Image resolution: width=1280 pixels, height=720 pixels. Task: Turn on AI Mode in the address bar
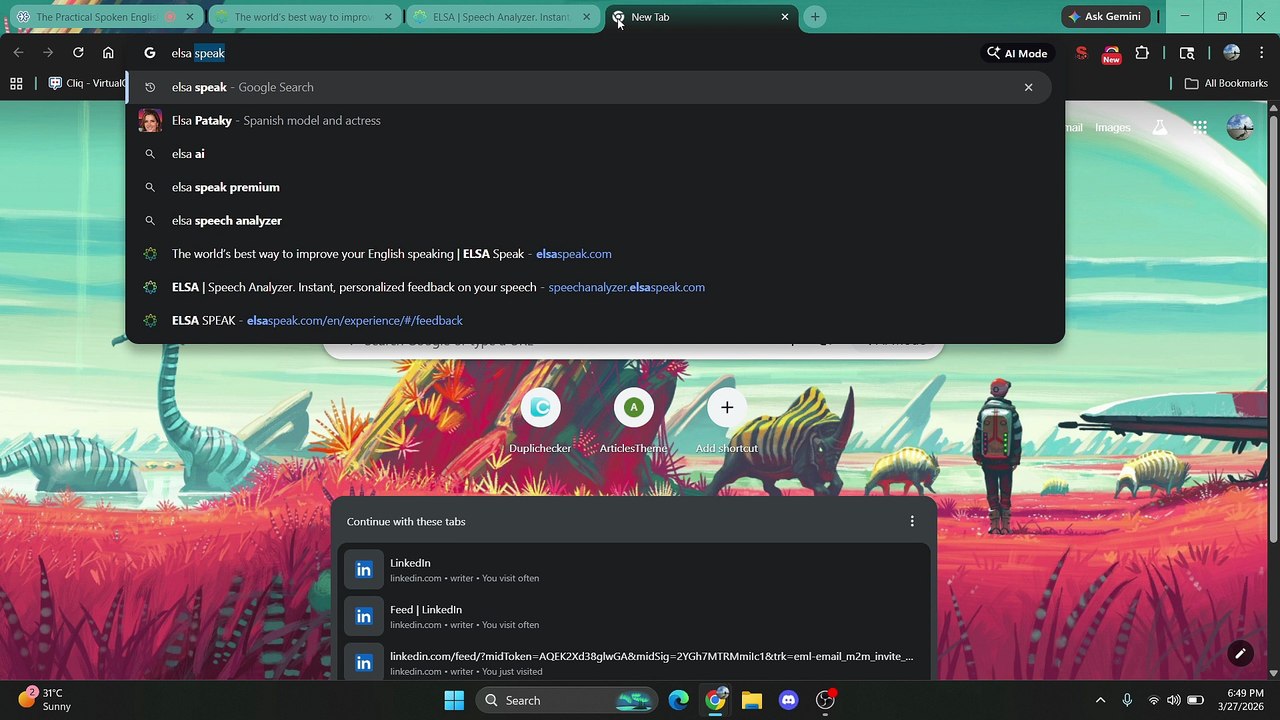point(1017,53)
